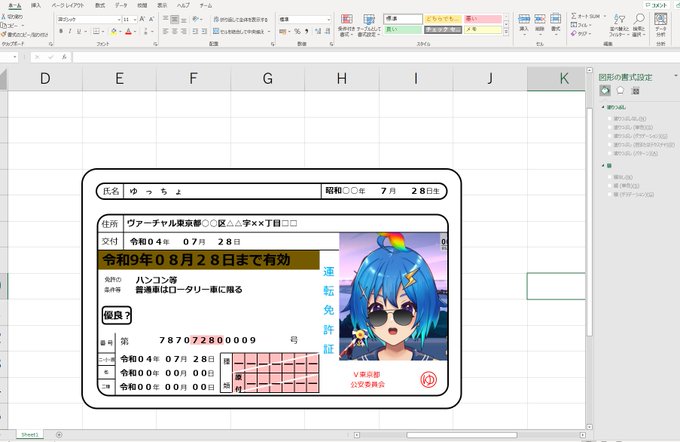The height and width of the screenshot is (442, 680).
Task: Select bottom vertical alignment icon
Action: pyautogui.click(x=184, y=20)
